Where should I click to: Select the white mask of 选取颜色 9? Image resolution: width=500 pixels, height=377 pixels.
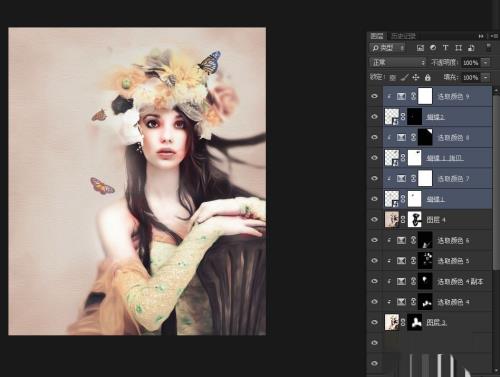[425, 96]
